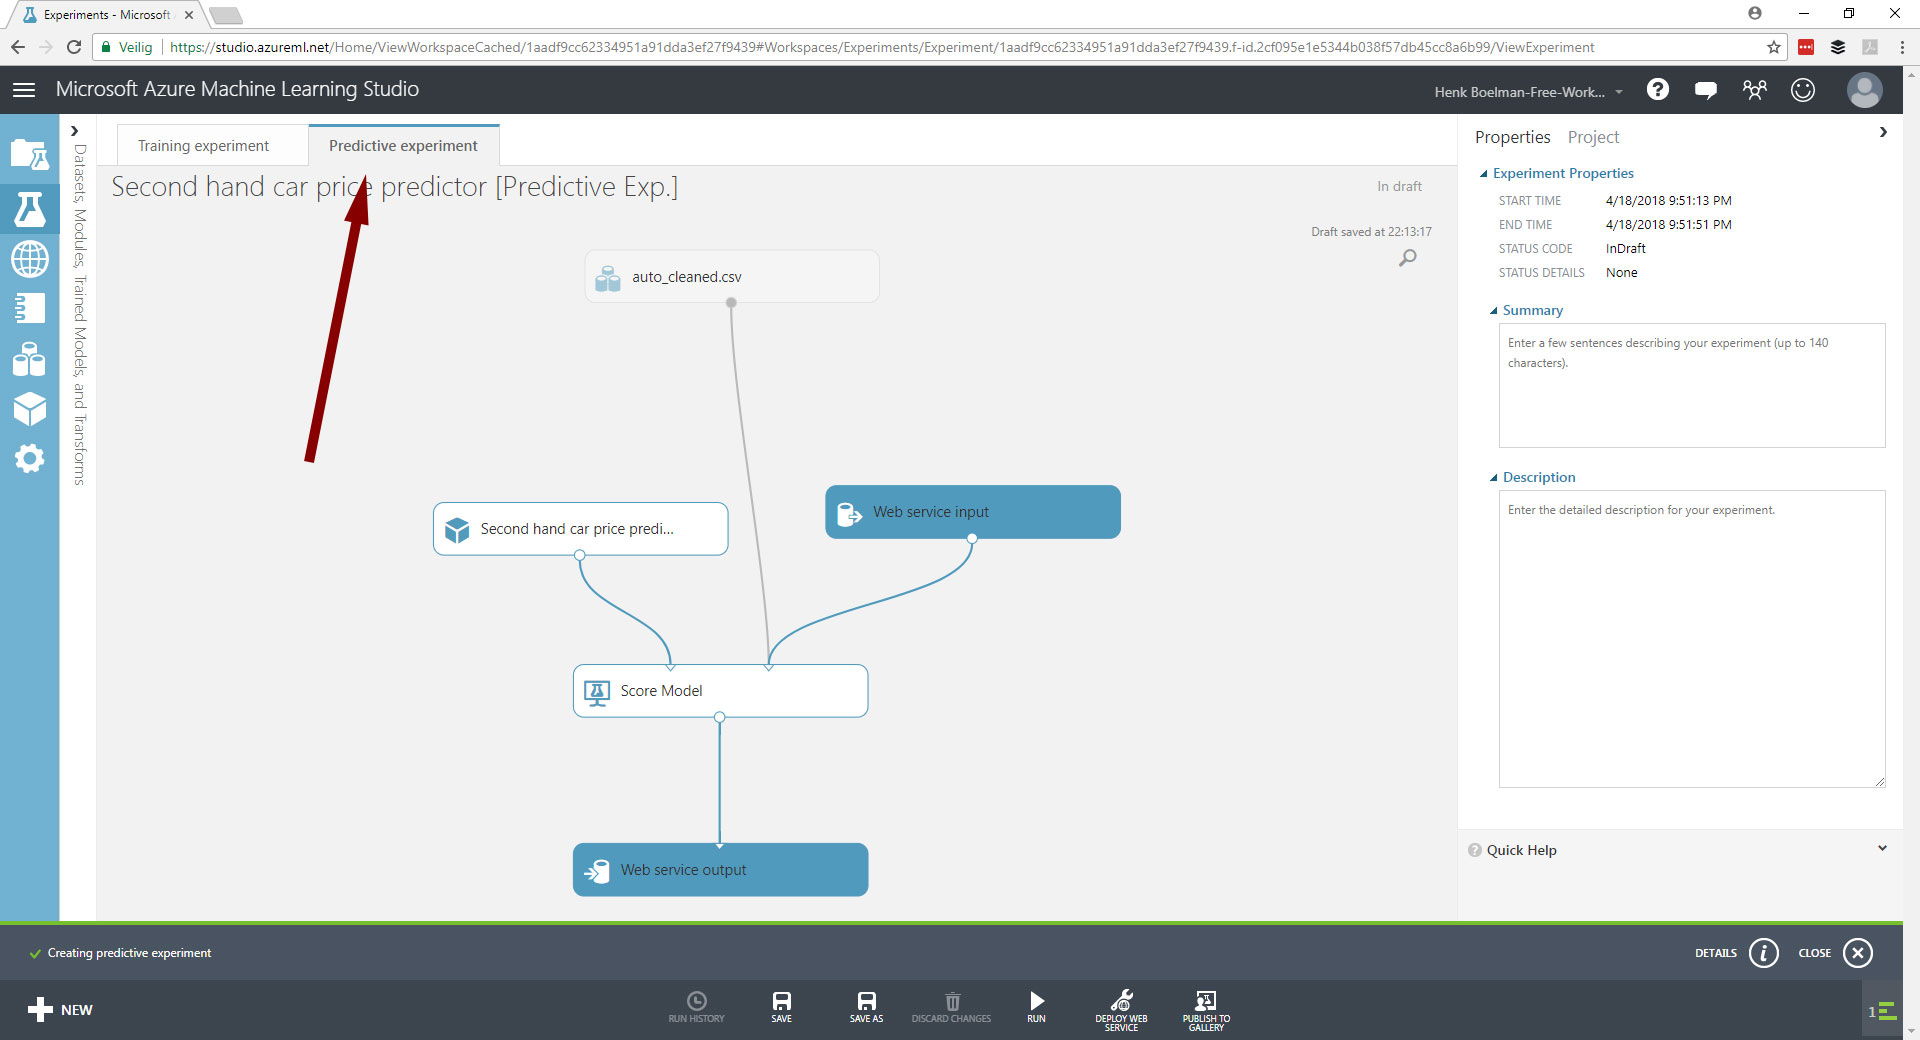
Task: Open the Projects sidebar icon
Action: 29,155
